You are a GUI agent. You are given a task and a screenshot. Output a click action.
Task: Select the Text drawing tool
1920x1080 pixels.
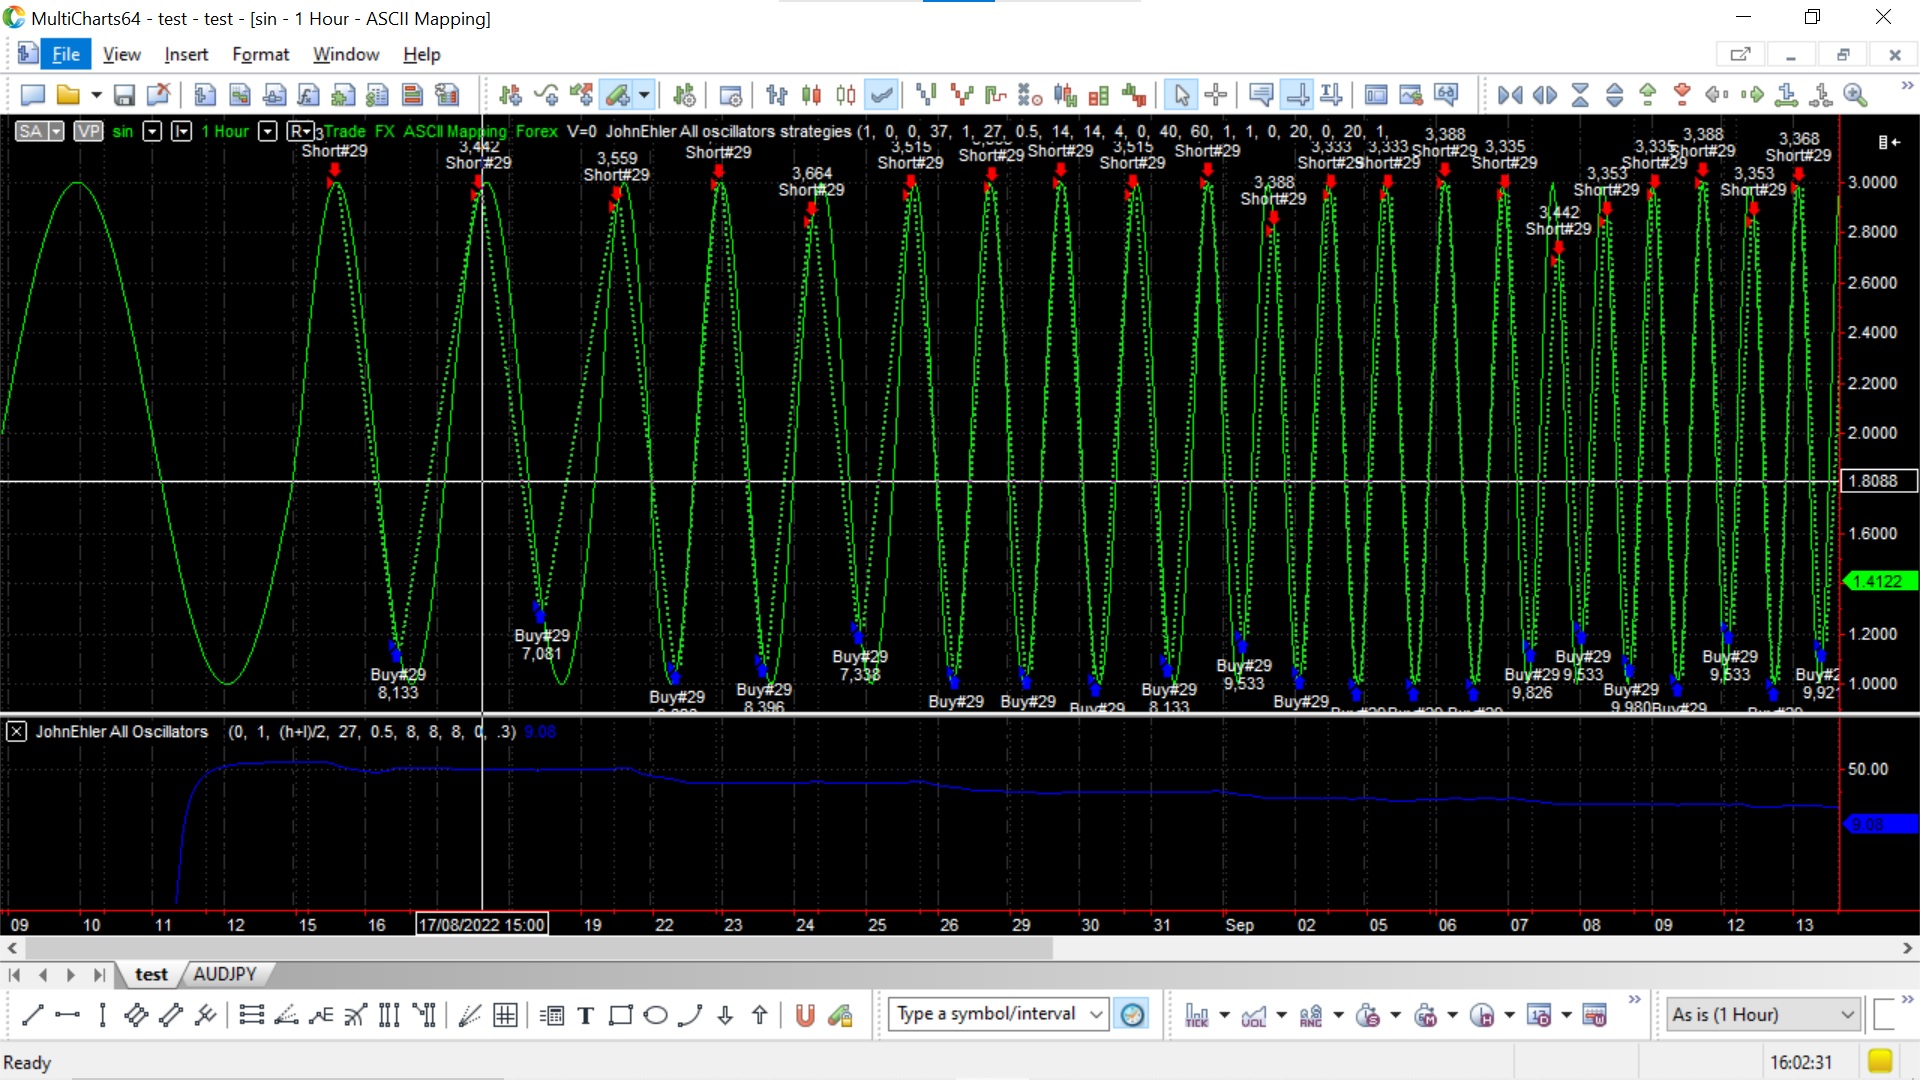(586, 1016)
